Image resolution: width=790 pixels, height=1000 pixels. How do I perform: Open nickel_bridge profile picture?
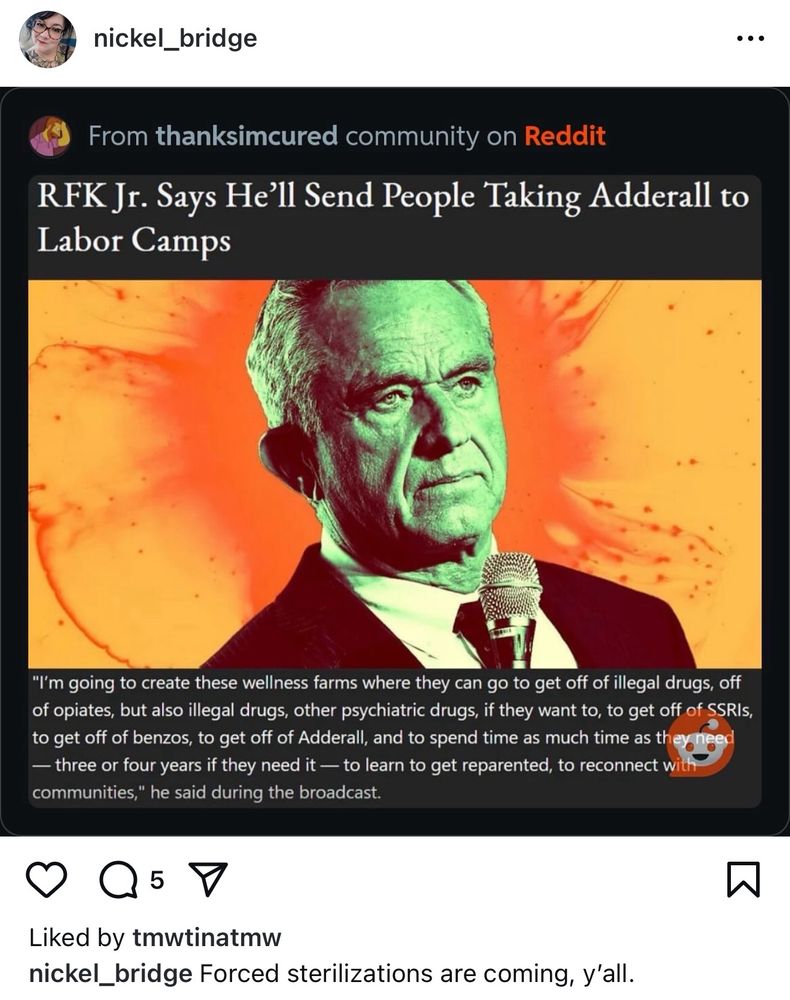tap(48, 38)
